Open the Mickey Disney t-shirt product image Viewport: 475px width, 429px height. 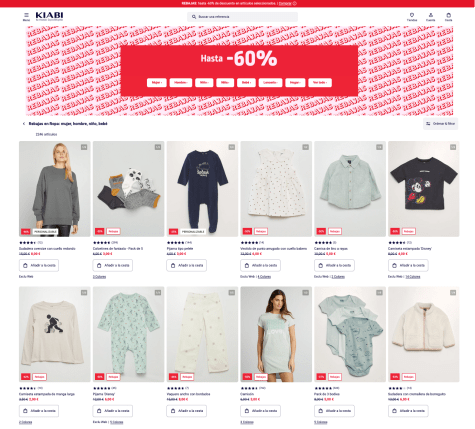point(424,189)
